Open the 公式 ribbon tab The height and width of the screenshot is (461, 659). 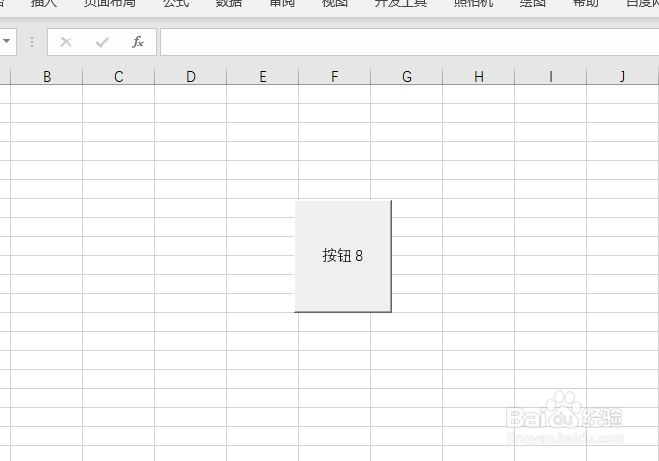176,3
